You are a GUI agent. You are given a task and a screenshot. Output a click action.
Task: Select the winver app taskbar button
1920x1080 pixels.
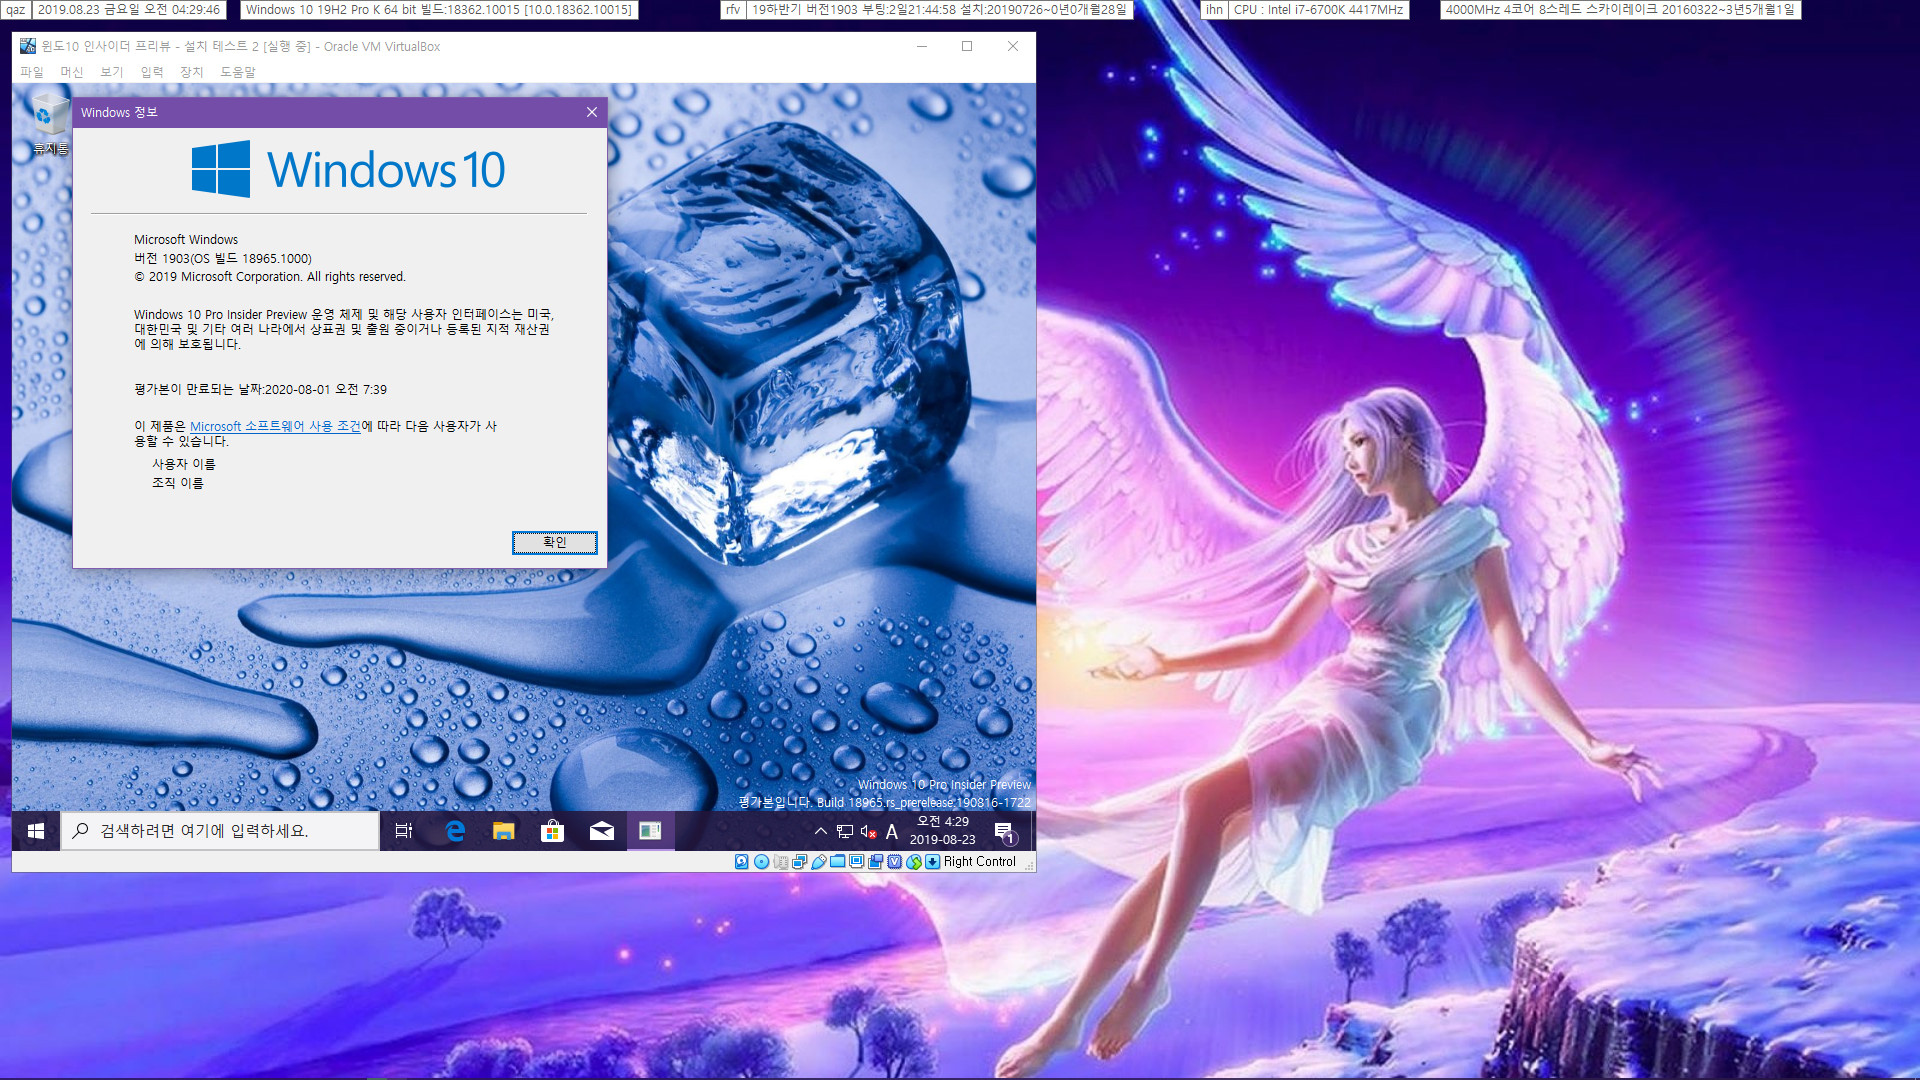[x=651, y=831]
